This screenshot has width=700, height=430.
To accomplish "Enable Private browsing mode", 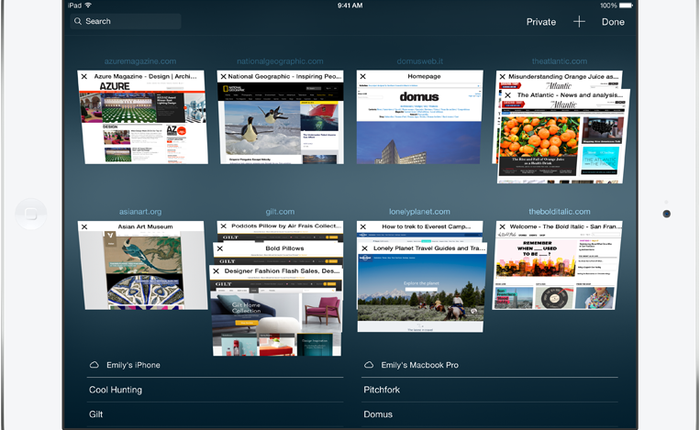I will [541, 22].
